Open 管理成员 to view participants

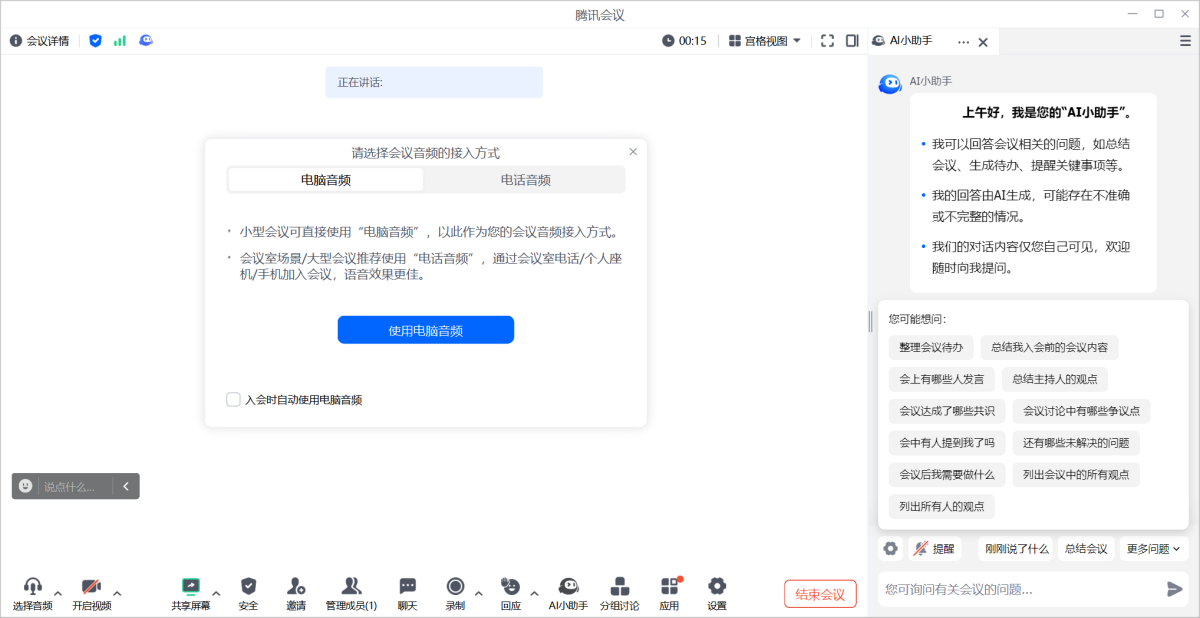pos(351,592)
